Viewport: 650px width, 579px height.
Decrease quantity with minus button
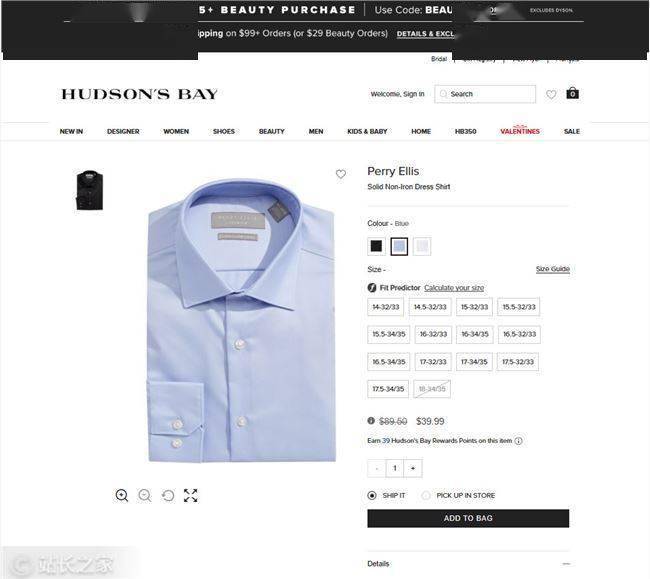click(376, 468)
